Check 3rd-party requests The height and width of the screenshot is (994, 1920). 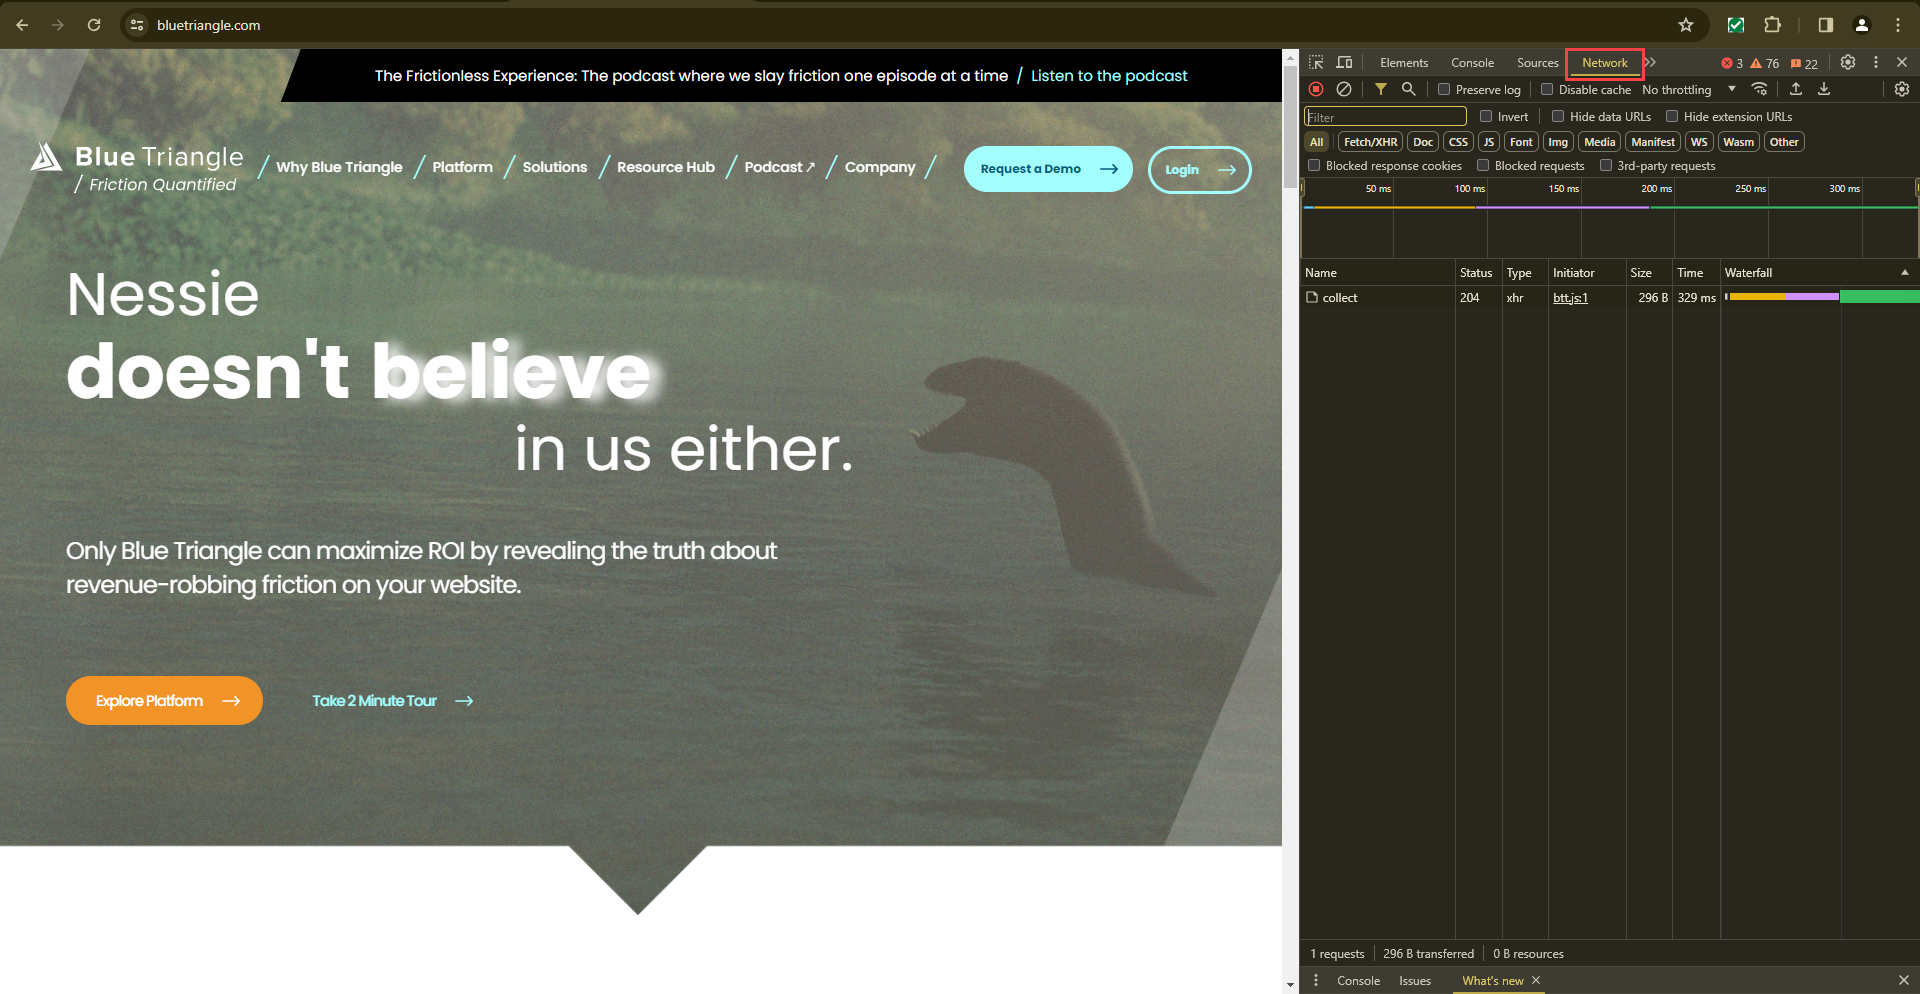coord(1606,165)
